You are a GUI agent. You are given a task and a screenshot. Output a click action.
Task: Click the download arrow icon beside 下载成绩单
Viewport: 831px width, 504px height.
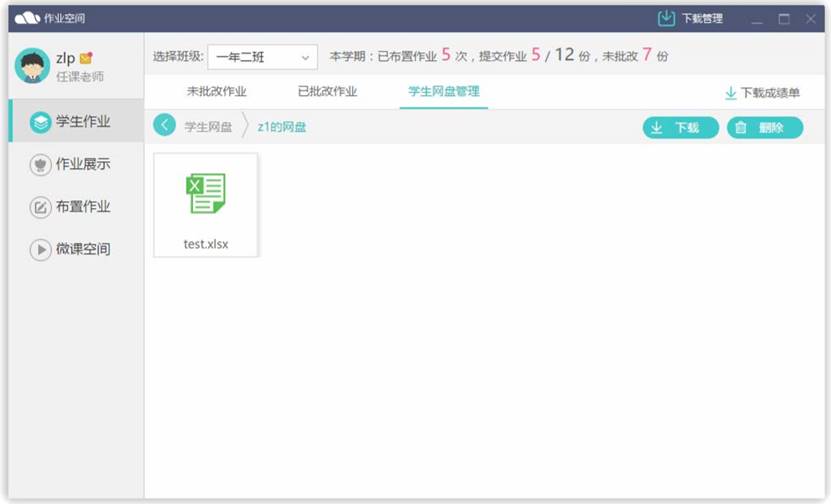[730, 93]
